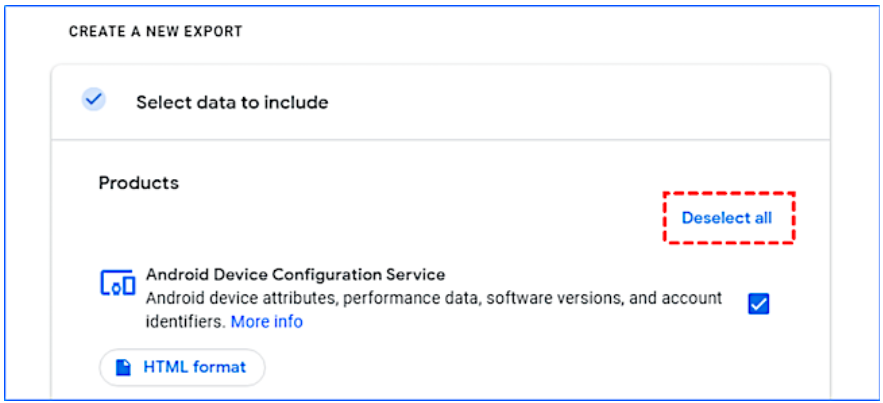Click the "performance data" phrase in description
The height and width of the screenshot is (403, 883).
(x=411, y=298)
